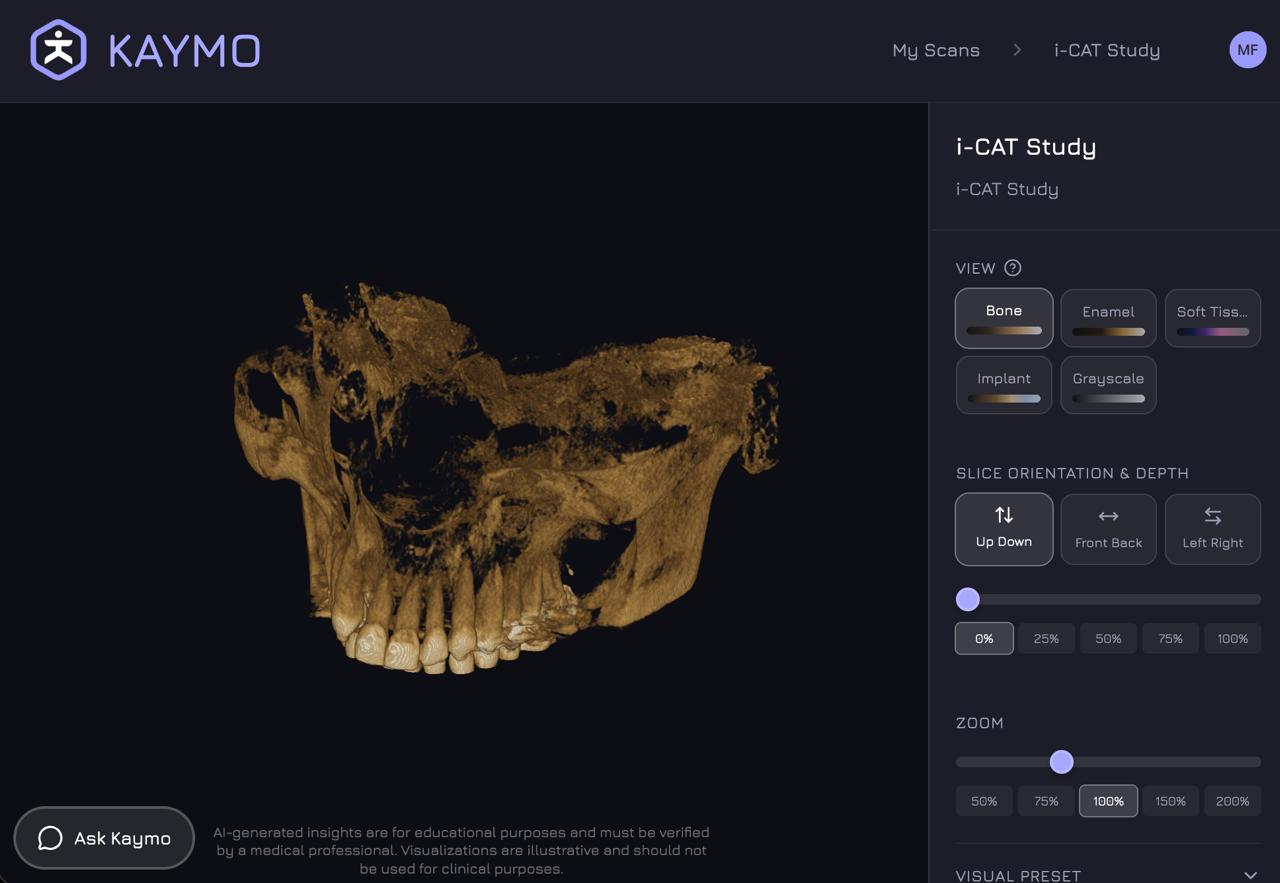Toggle the Enamel view mode

click(x=1108, y=317)
